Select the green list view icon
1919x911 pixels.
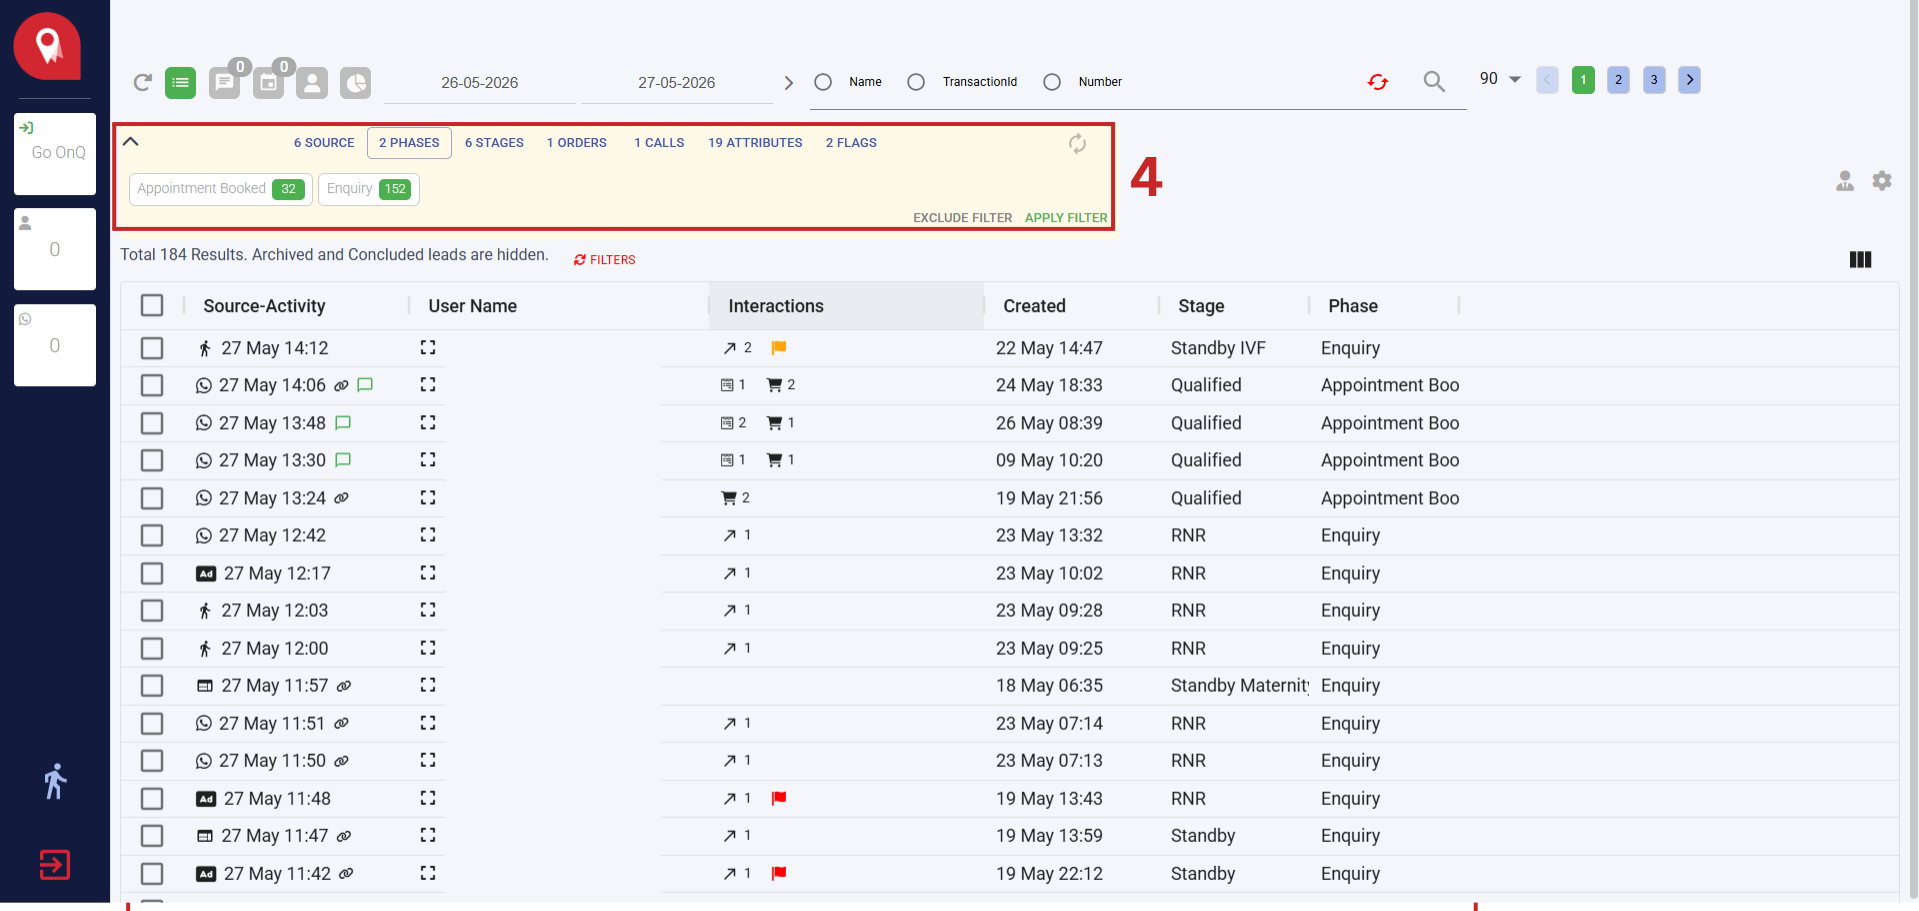pos(181,83)
